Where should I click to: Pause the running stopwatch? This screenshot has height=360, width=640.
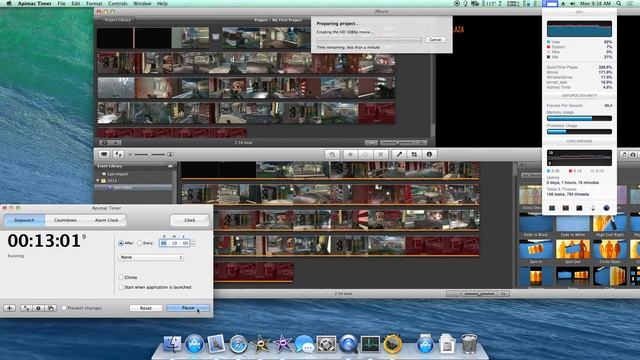[x=188, y=308]
